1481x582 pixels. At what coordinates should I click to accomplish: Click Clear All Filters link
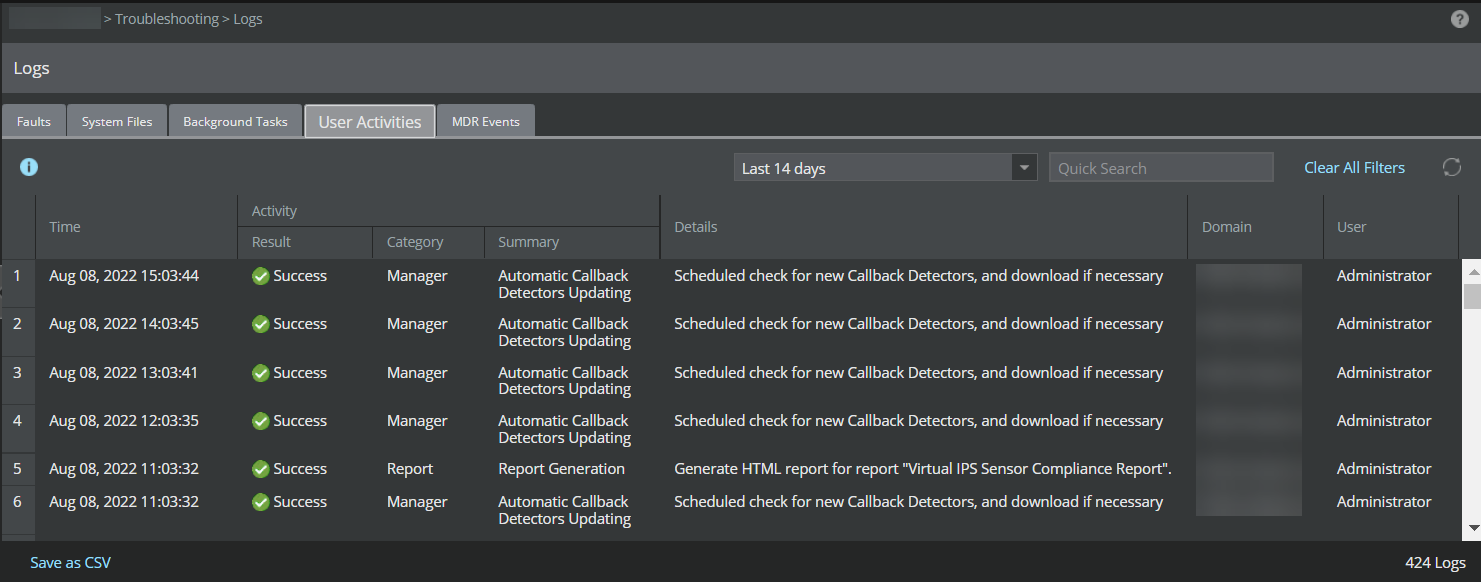[x=1354, y=168]
